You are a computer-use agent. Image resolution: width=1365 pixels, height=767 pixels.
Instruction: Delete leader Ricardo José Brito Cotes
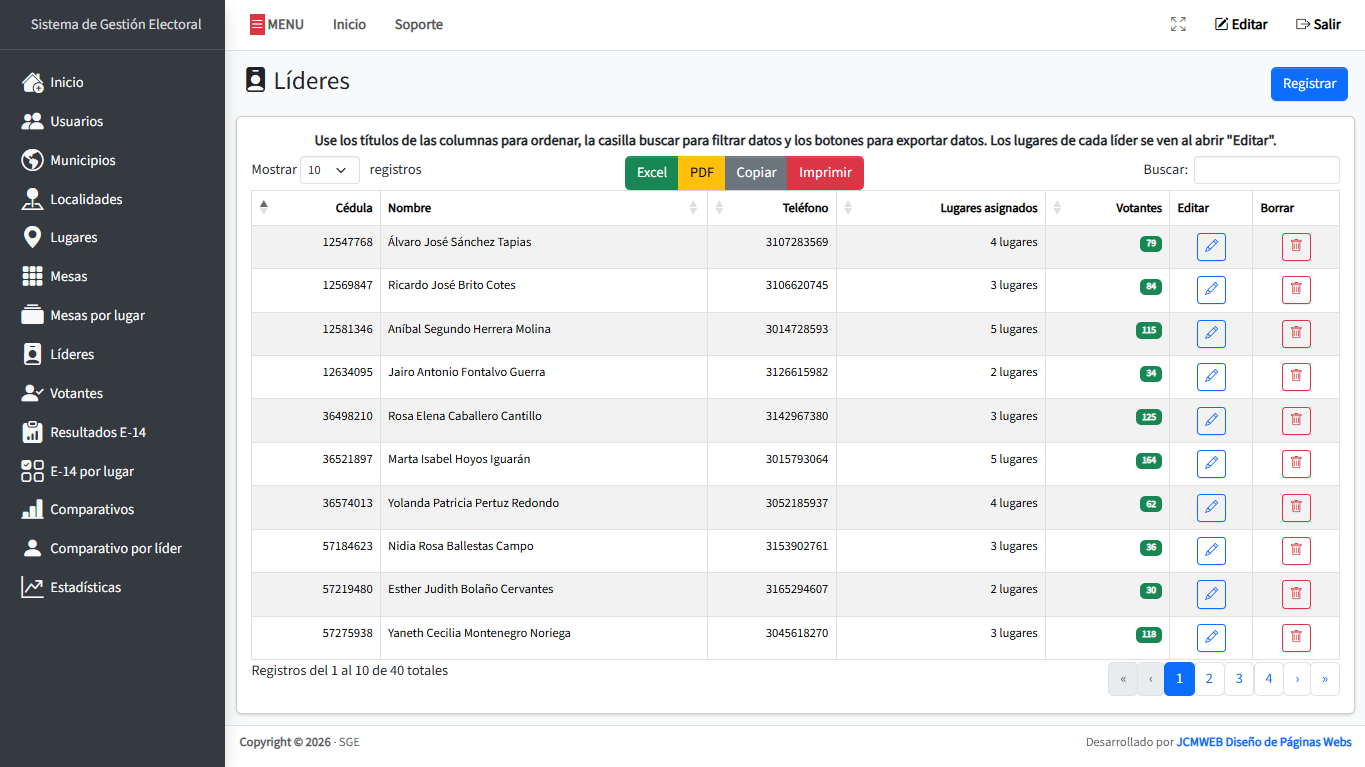[x=1296, y=290]
